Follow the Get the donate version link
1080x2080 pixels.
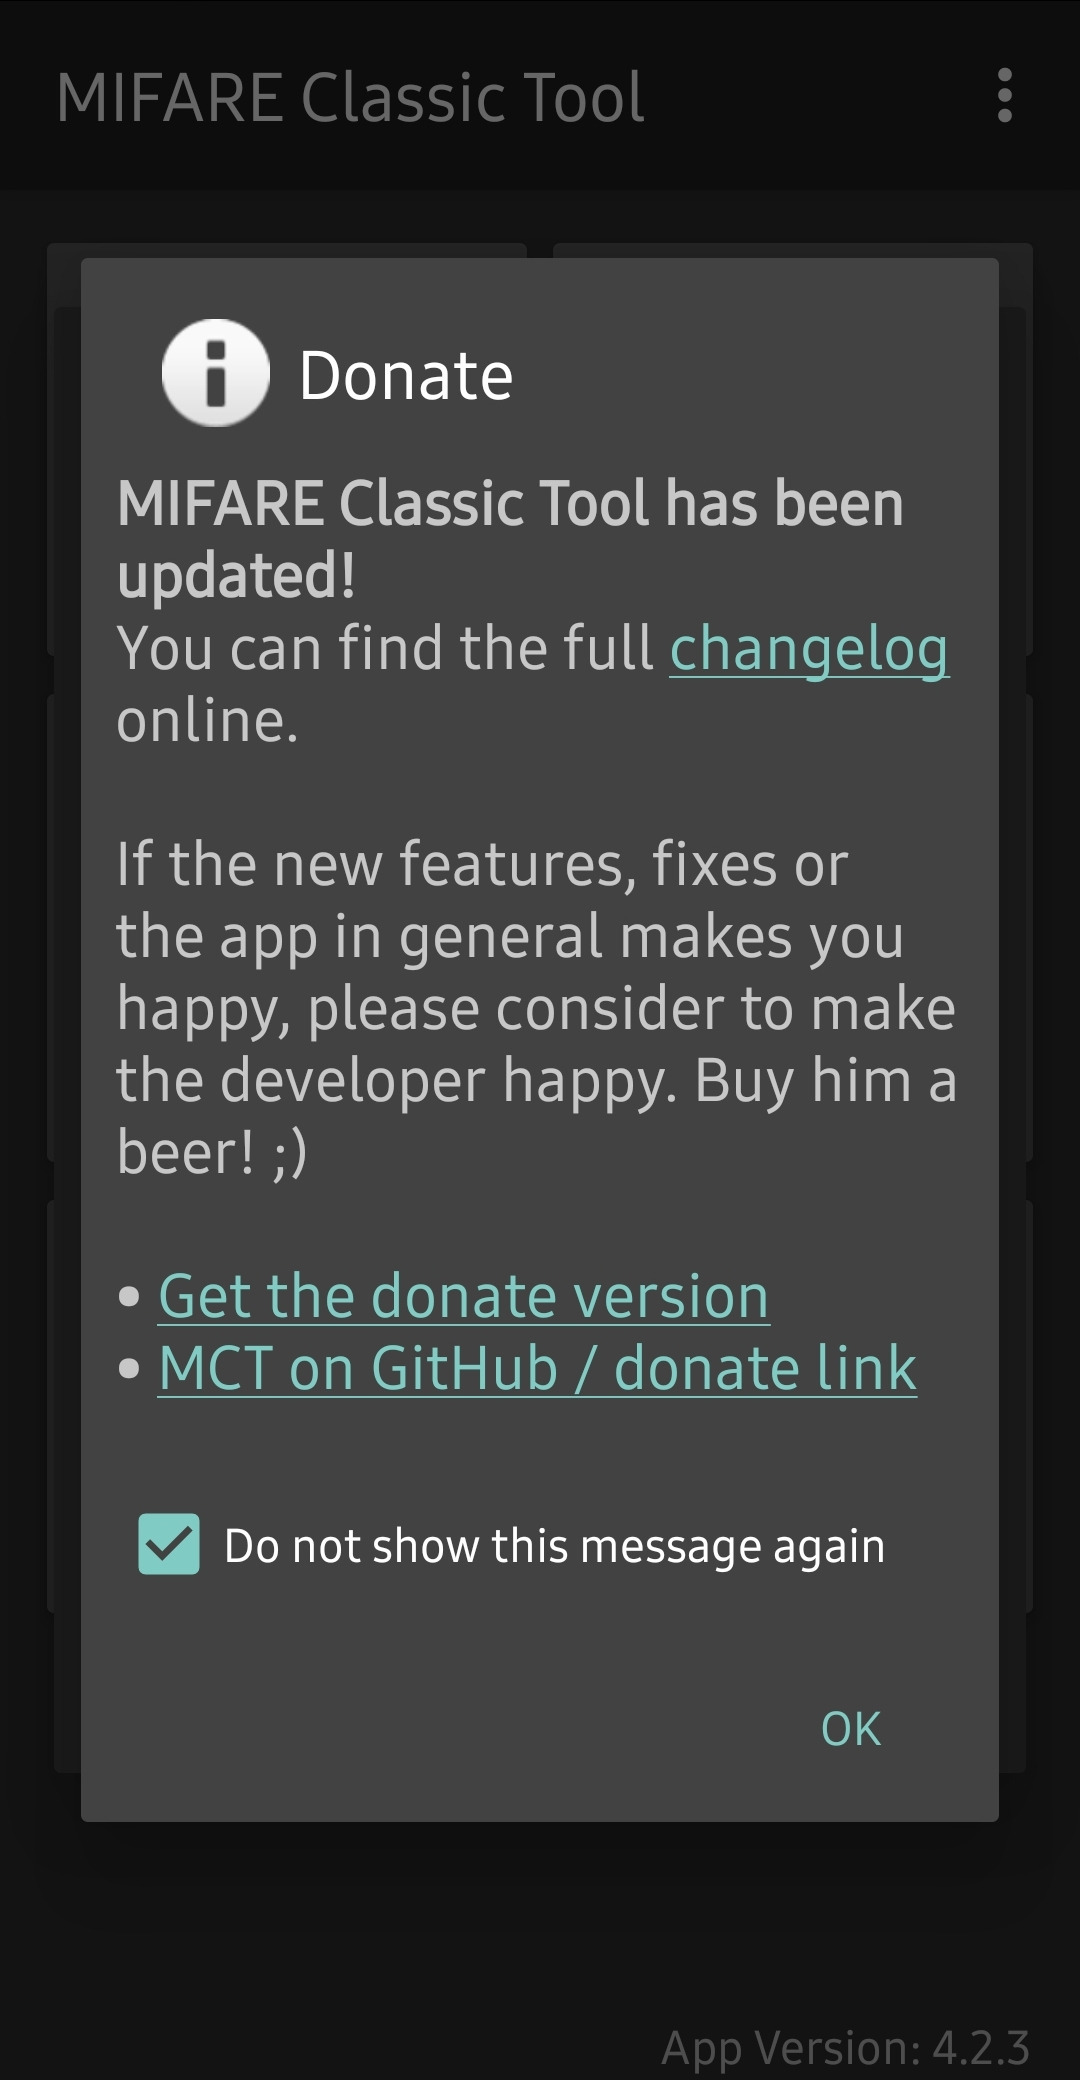[x=463, y=1296]
